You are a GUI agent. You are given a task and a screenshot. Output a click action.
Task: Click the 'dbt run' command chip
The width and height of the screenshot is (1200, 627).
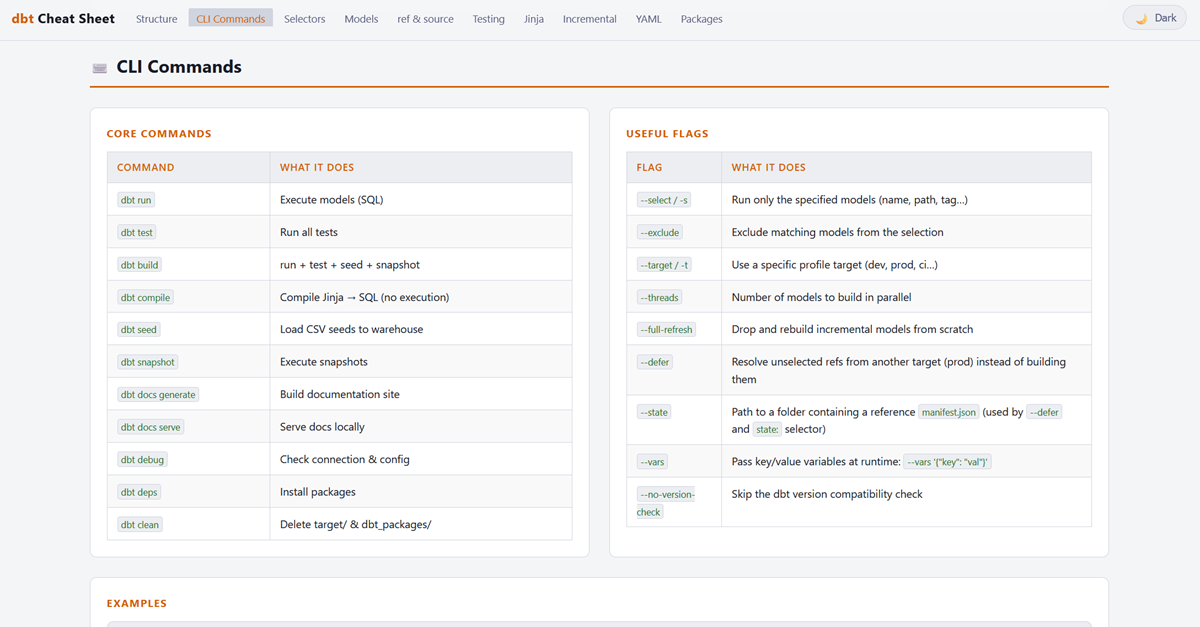(136, 200)
